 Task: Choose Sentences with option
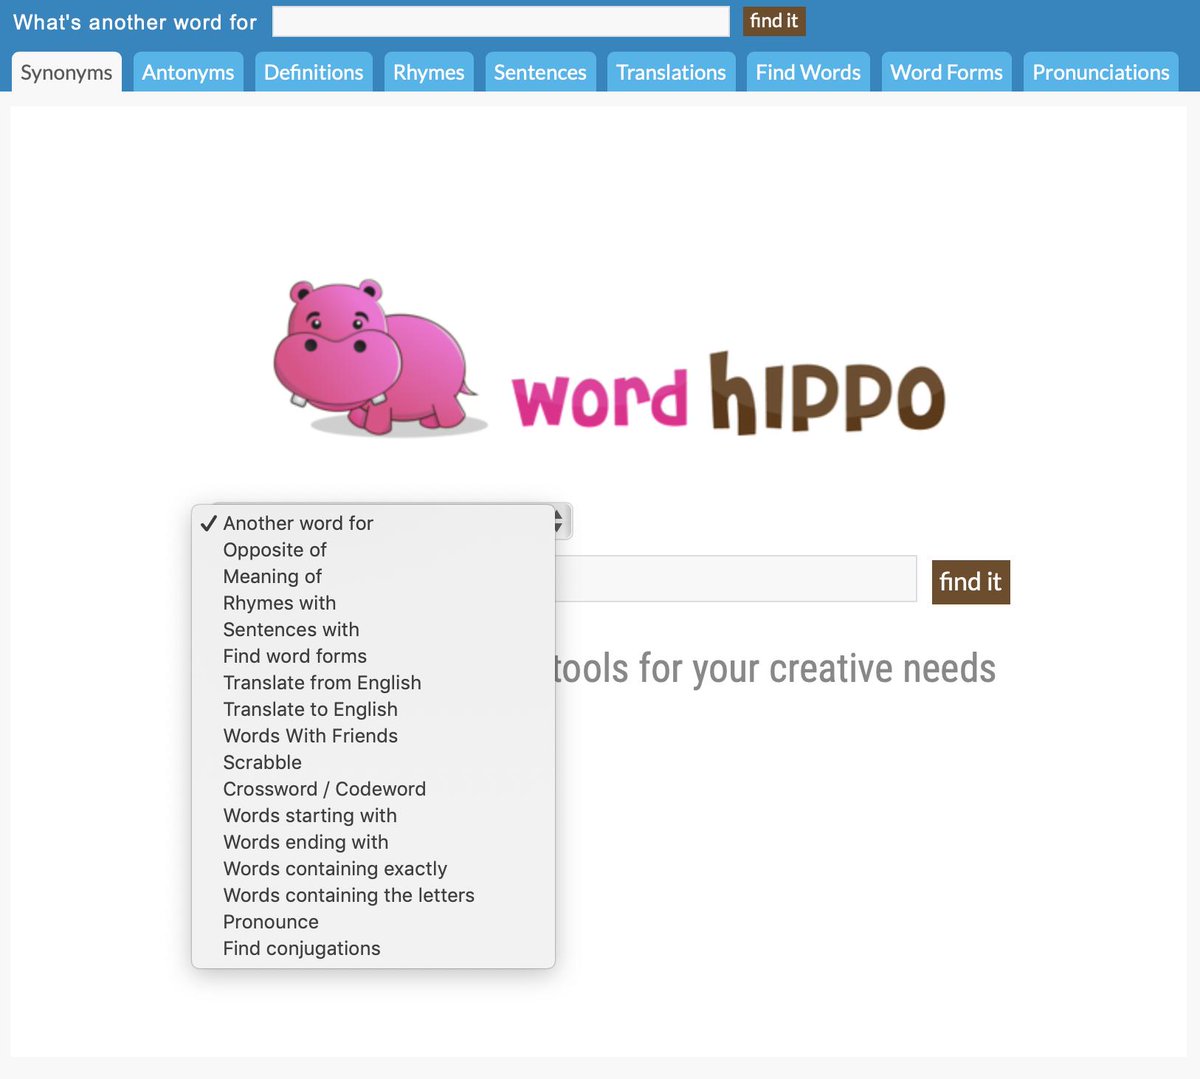click(373, 629)
